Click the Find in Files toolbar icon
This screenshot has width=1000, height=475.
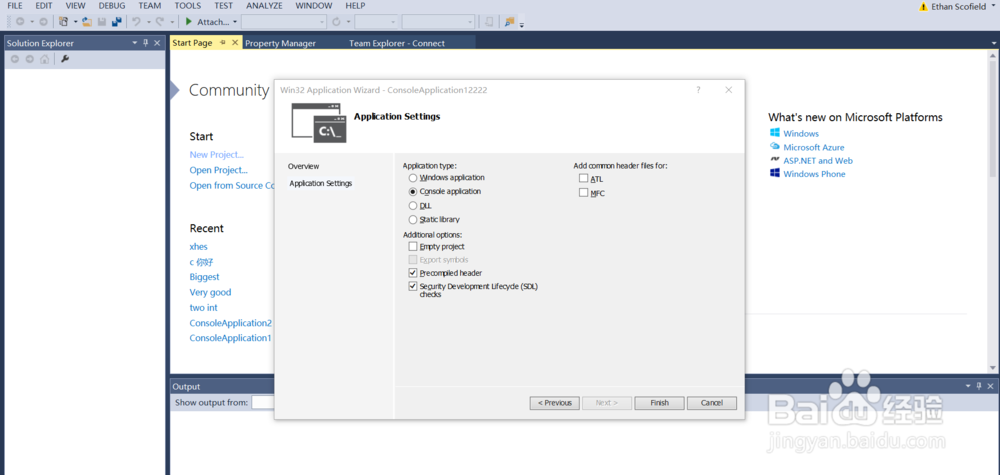pyautogui.click(x=510, y=22)
